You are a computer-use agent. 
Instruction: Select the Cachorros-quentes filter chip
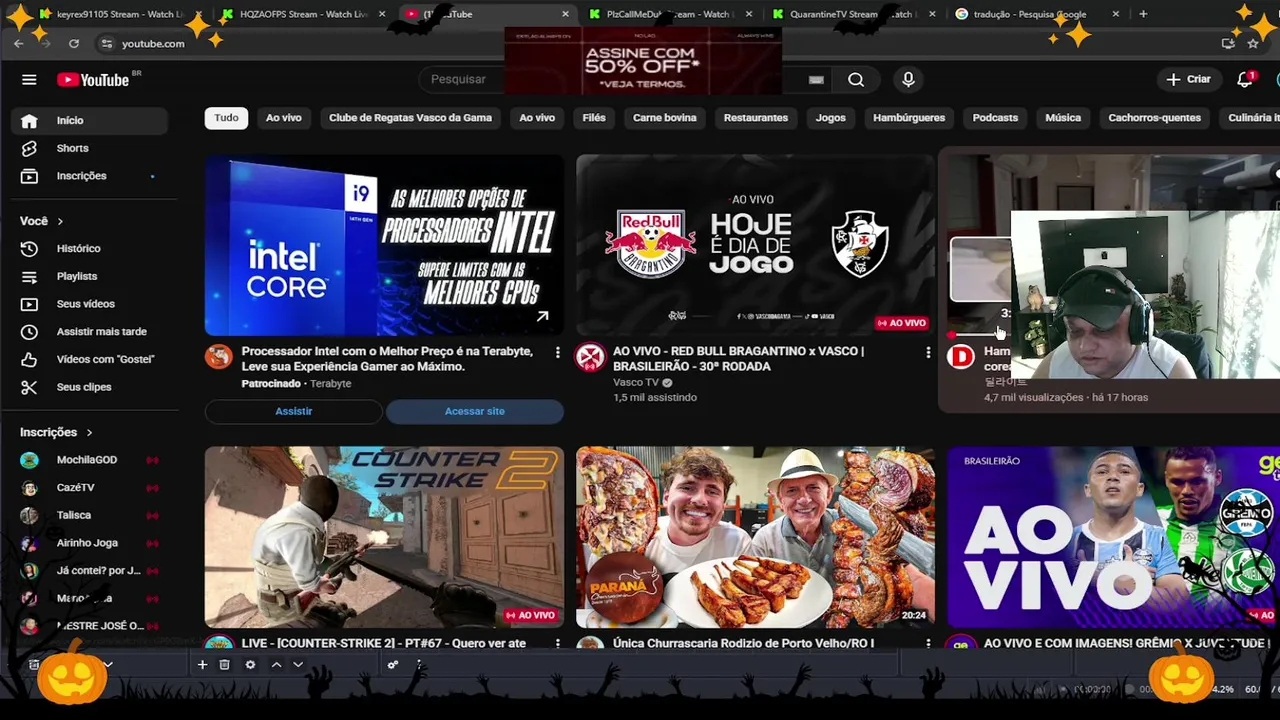pos(1154,118)
